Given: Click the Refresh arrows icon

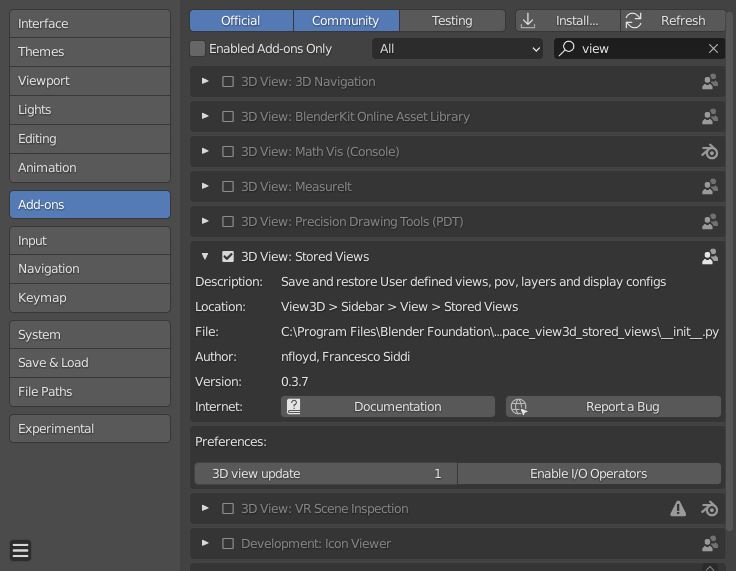Looking at the screenshot, I should pos(633,21).
